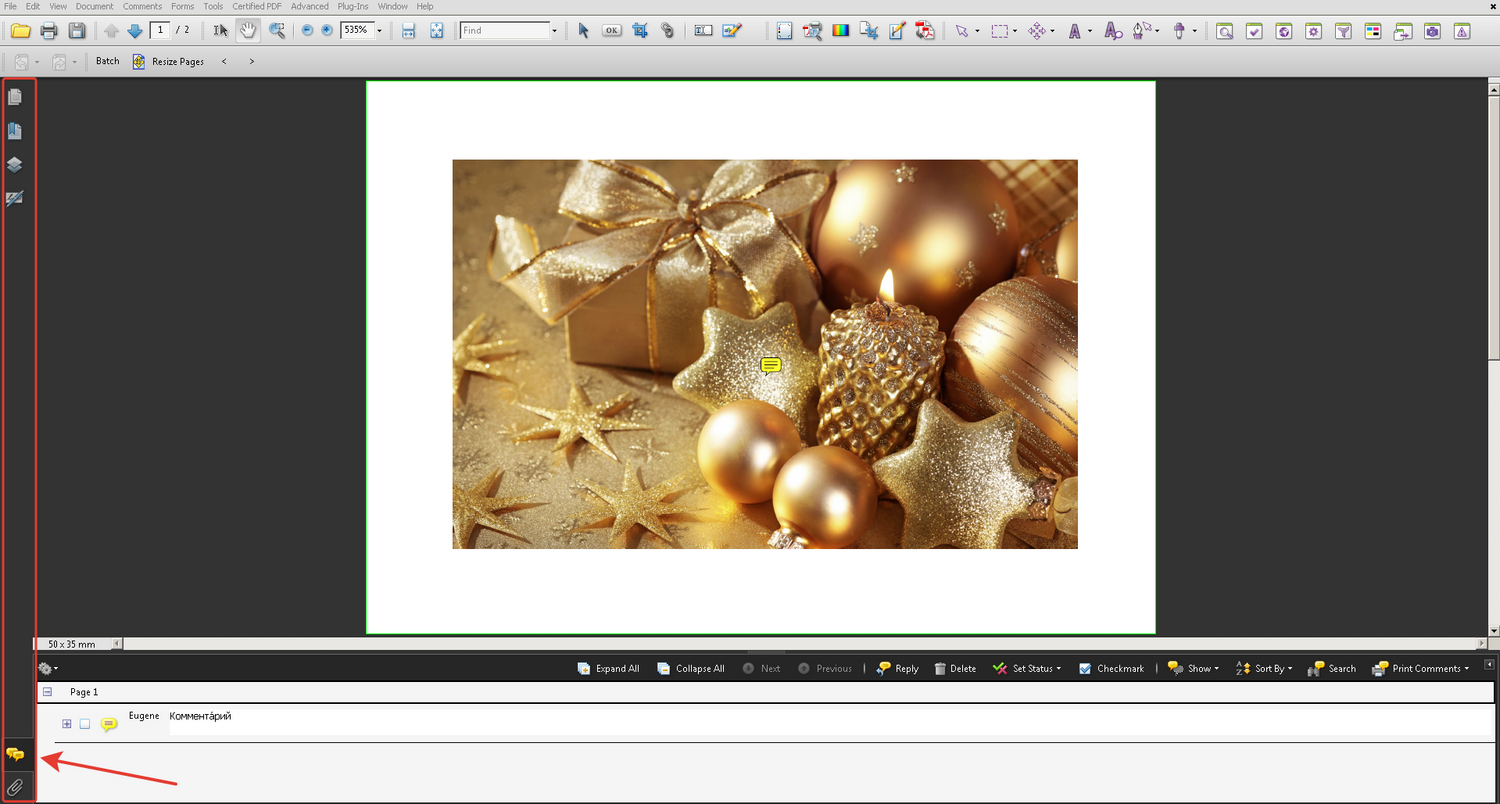Click the purple filter funnel toolbar icon
This screenshot has width=1500, height=804.
click(x=1344, y=31)
